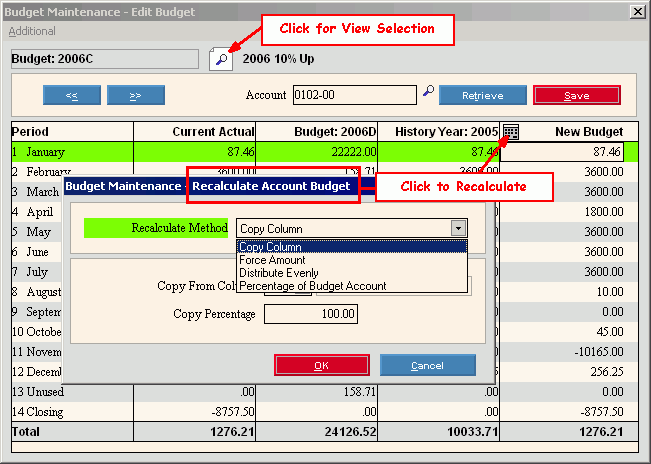Save the budget changes

tap(577, 95)
